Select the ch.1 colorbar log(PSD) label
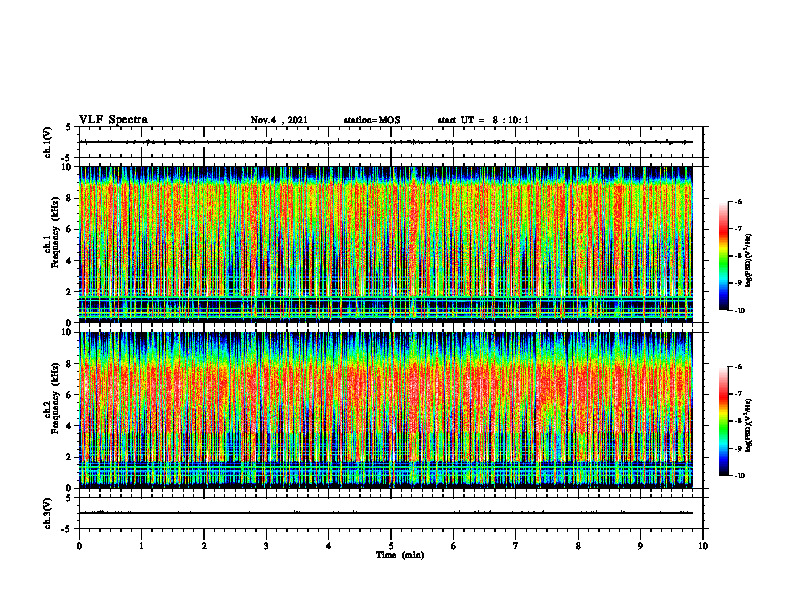 click(748, 261)
